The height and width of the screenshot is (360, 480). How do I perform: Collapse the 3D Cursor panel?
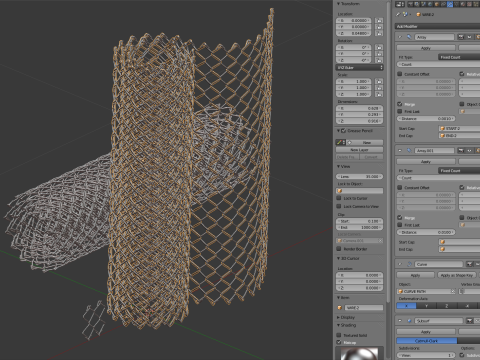339,258
